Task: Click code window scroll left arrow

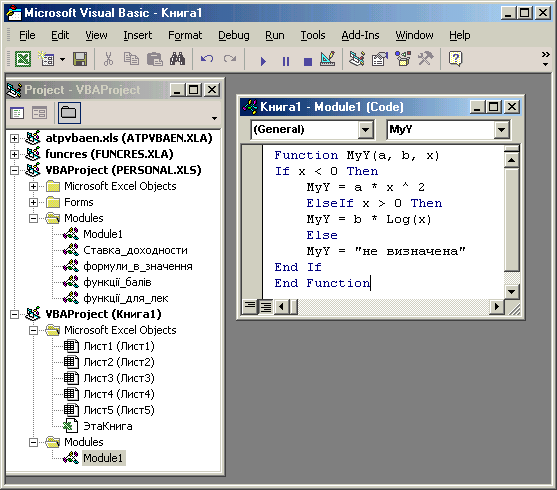Action: coord(282,306)
